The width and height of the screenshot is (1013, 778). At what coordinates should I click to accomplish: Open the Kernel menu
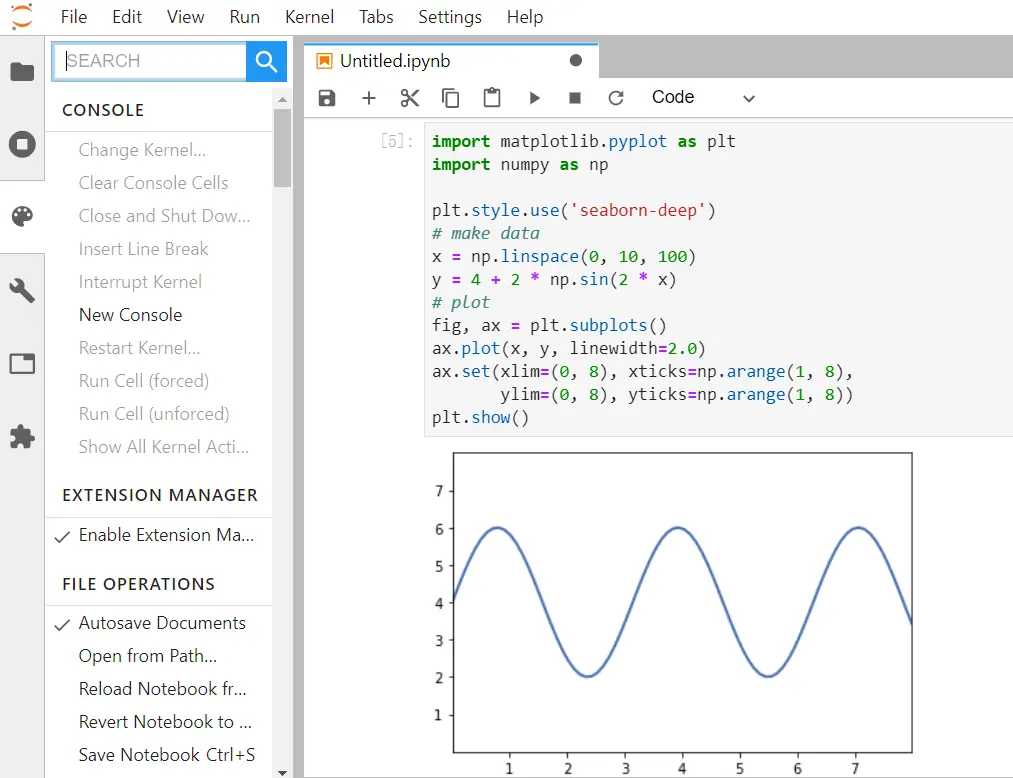point(309,17)
